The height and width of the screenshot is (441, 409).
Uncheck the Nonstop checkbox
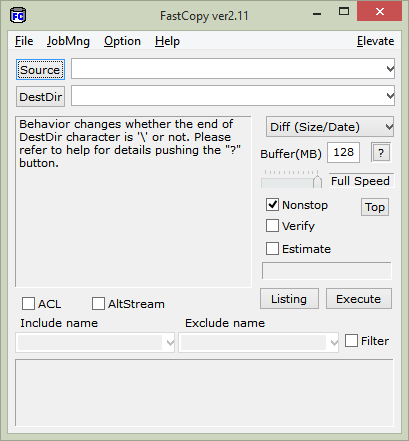pyautogui.click(x=272, y=205)
